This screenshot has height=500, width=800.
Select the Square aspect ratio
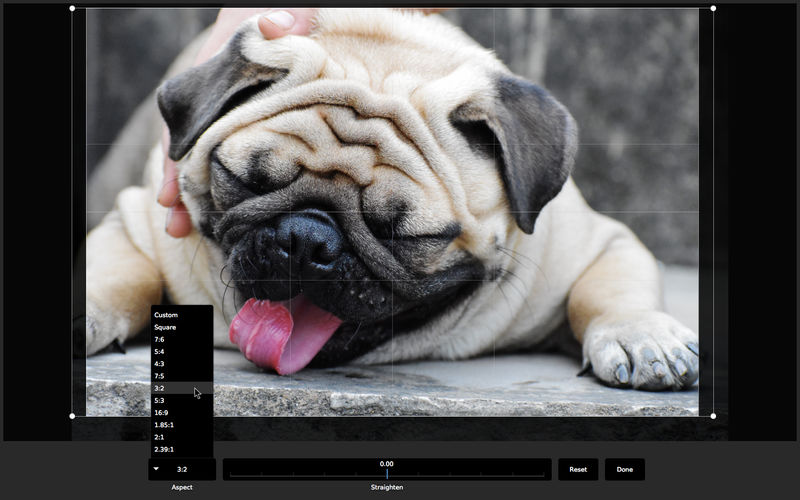(x=182, y=327)
